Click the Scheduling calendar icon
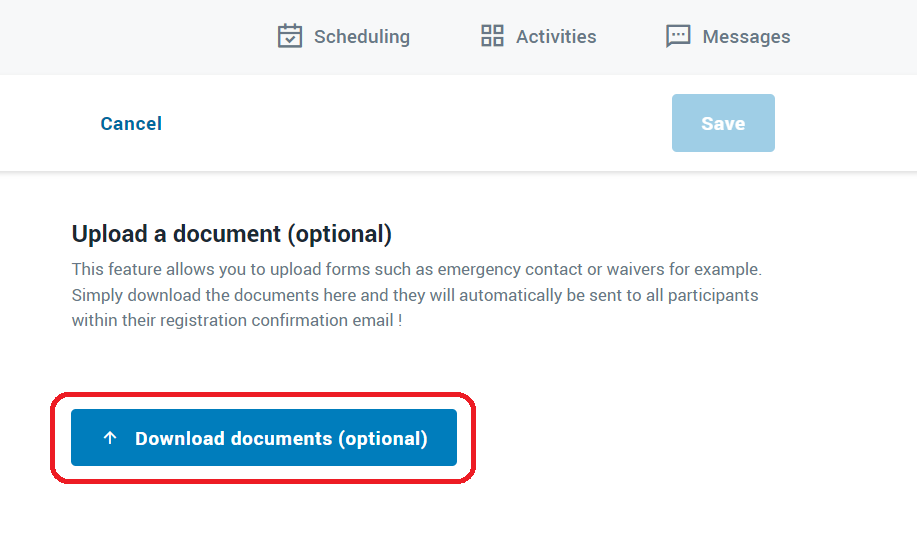The height and width of the screenshot is (533, 917). click(289, 36)
